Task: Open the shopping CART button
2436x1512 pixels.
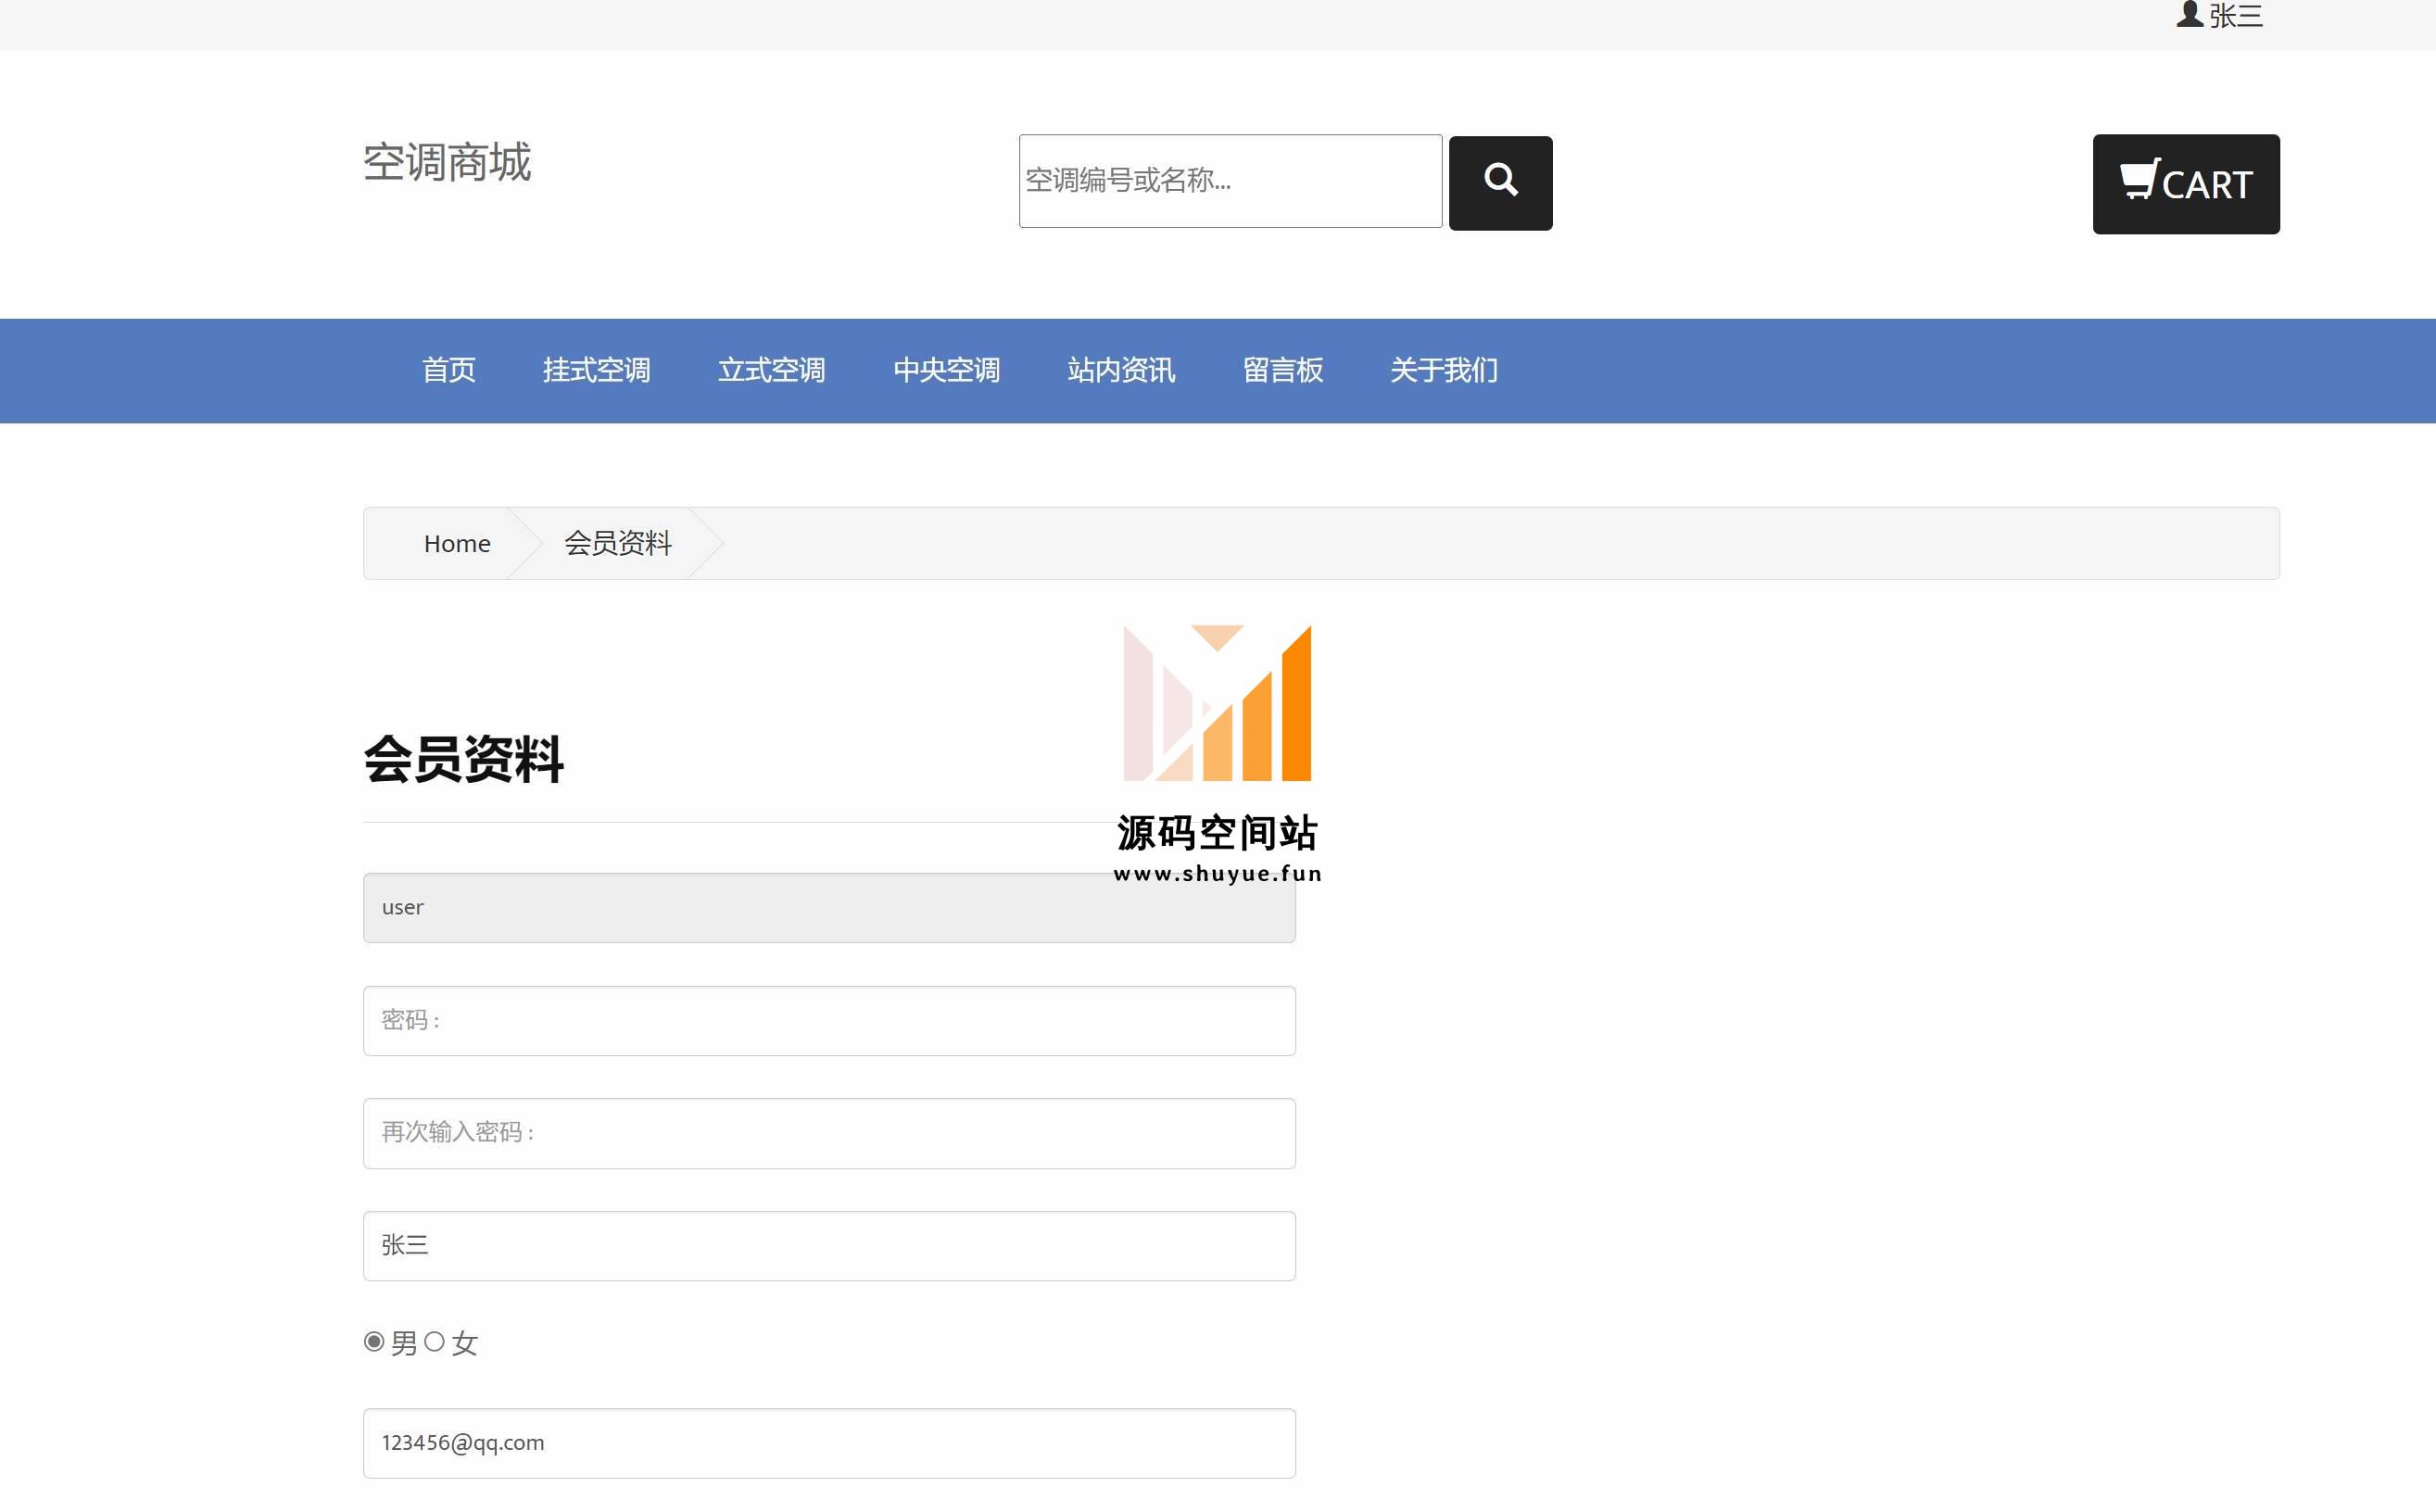Action: tap(2185, 184)
